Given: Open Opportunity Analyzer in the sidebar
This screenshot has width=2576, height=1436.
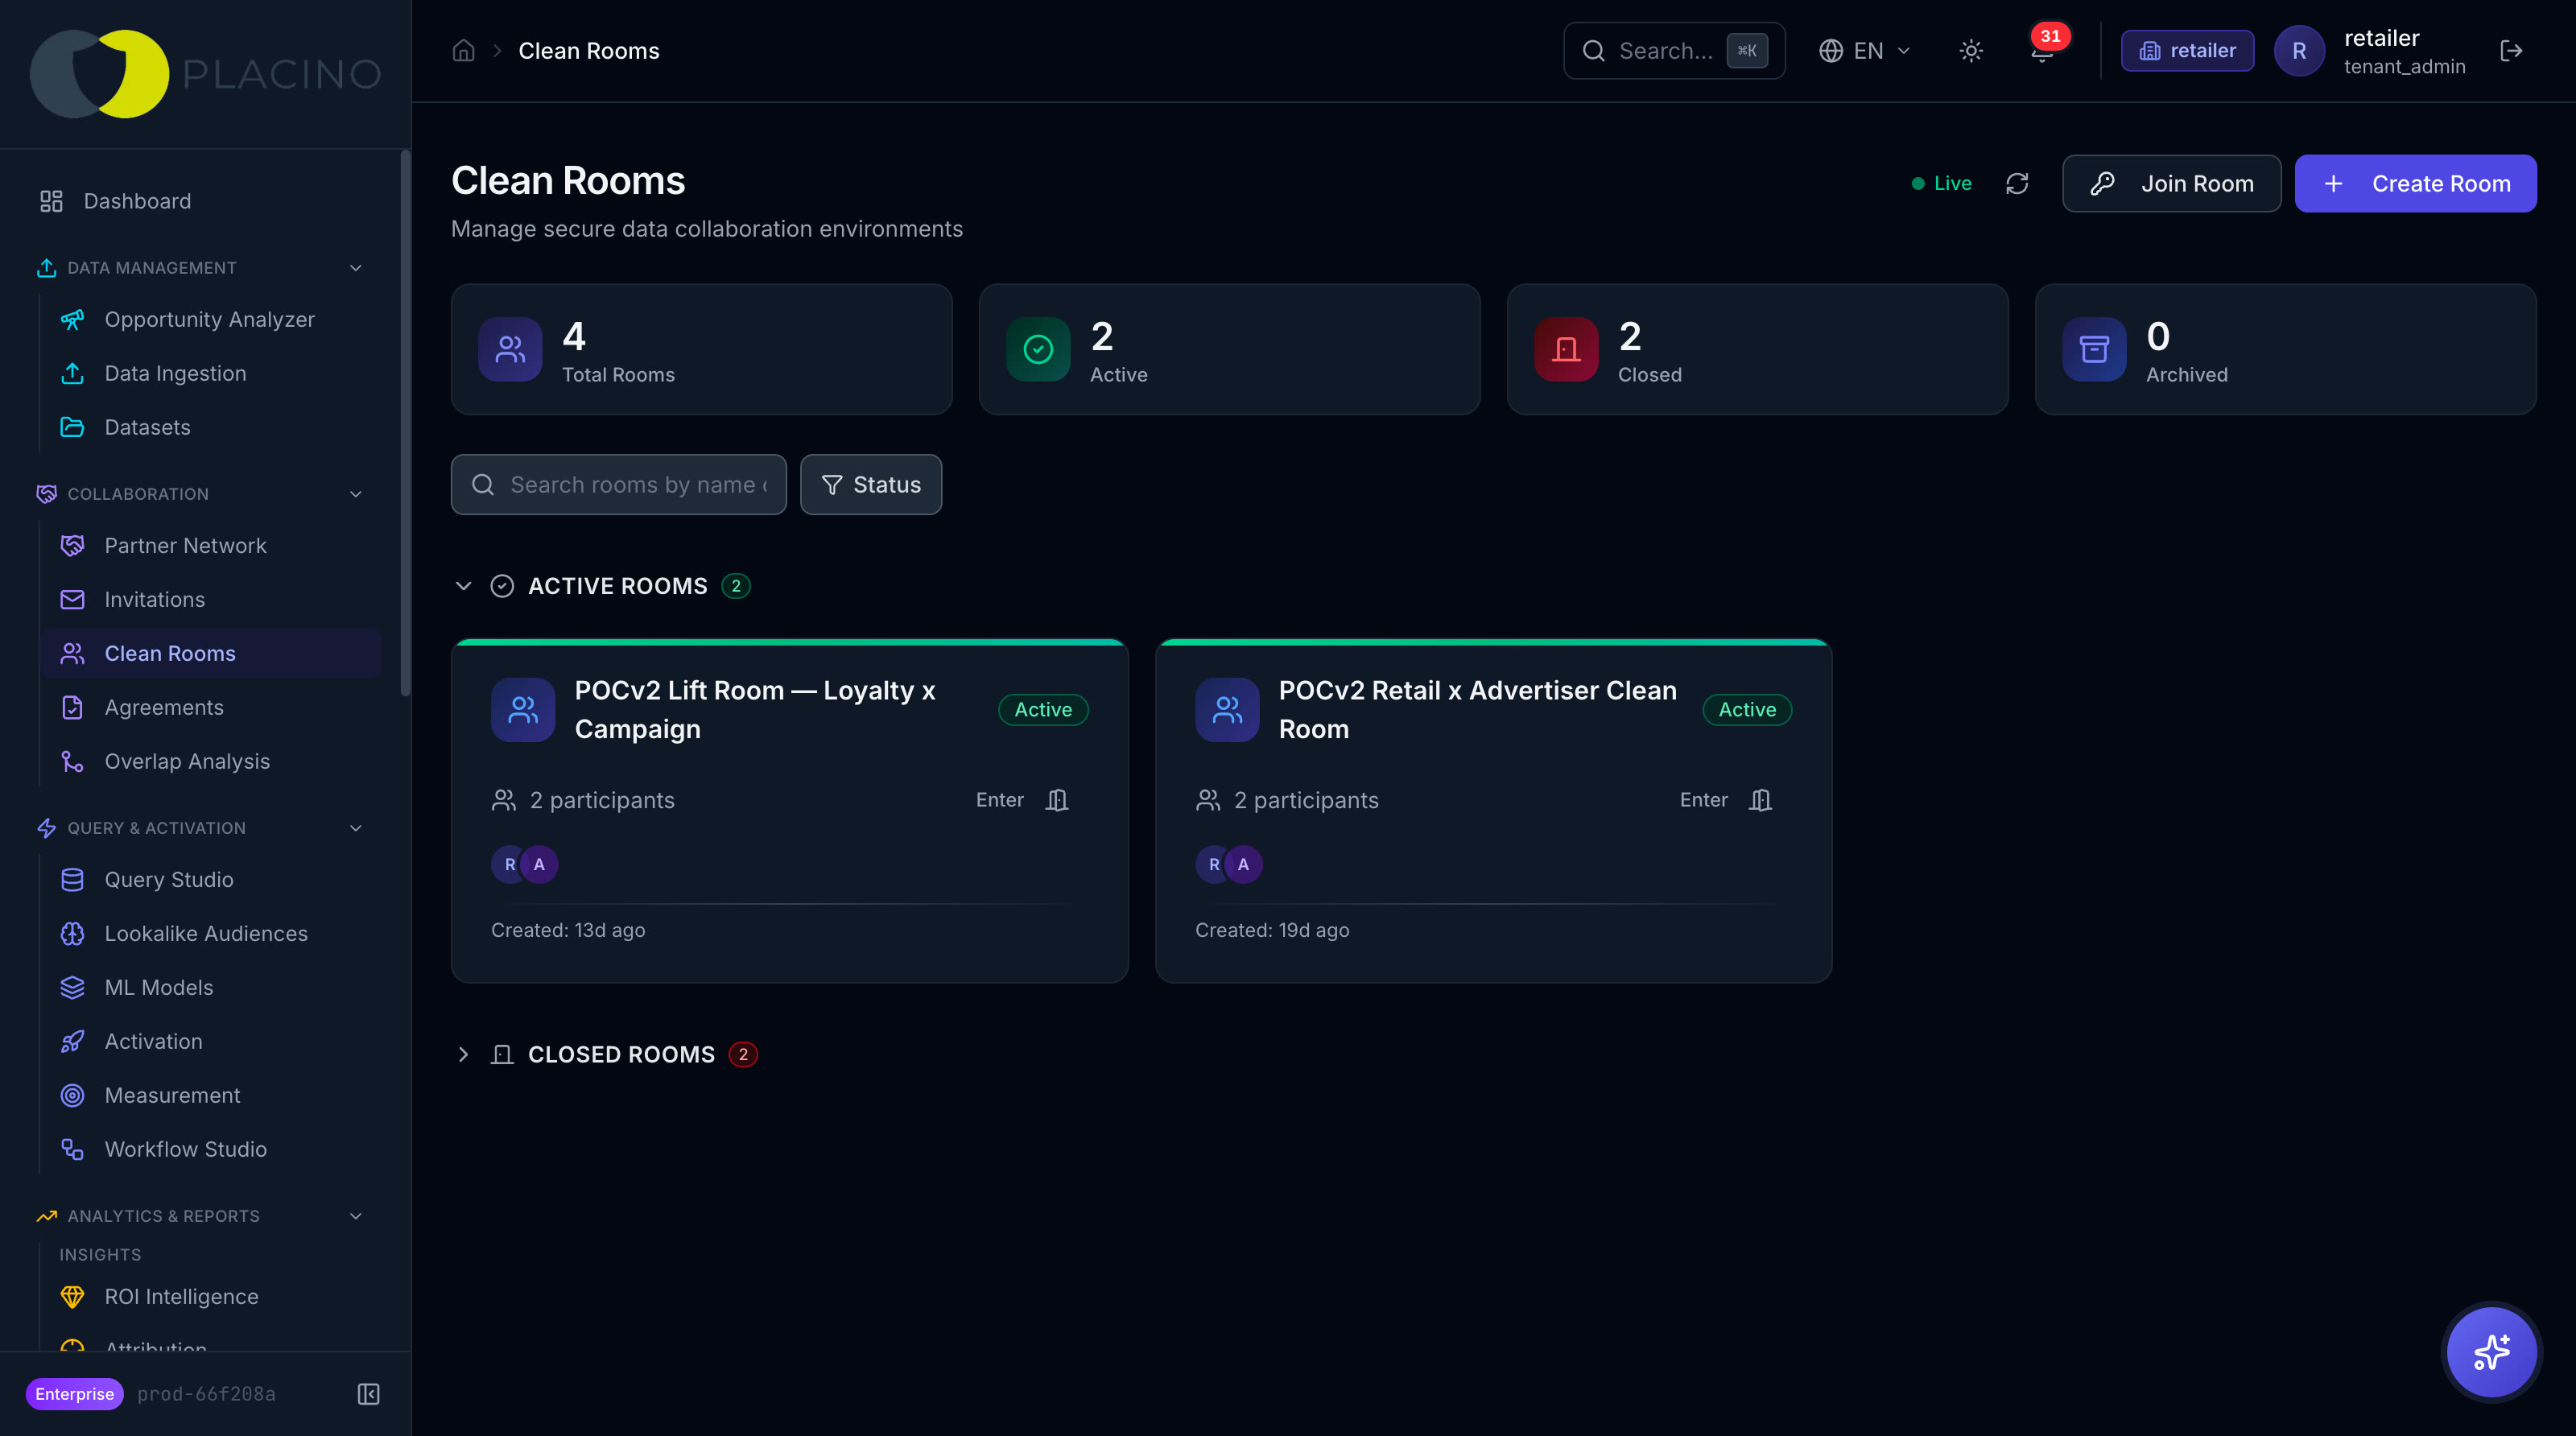Looking at the screenshot, I should pyautogui.click(x=211, y=319).
